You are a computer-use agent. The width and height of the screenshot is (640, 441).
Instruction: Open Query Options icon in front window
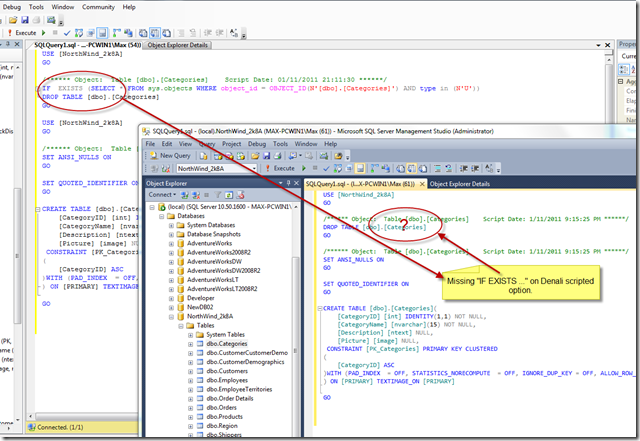click(349, 168)
